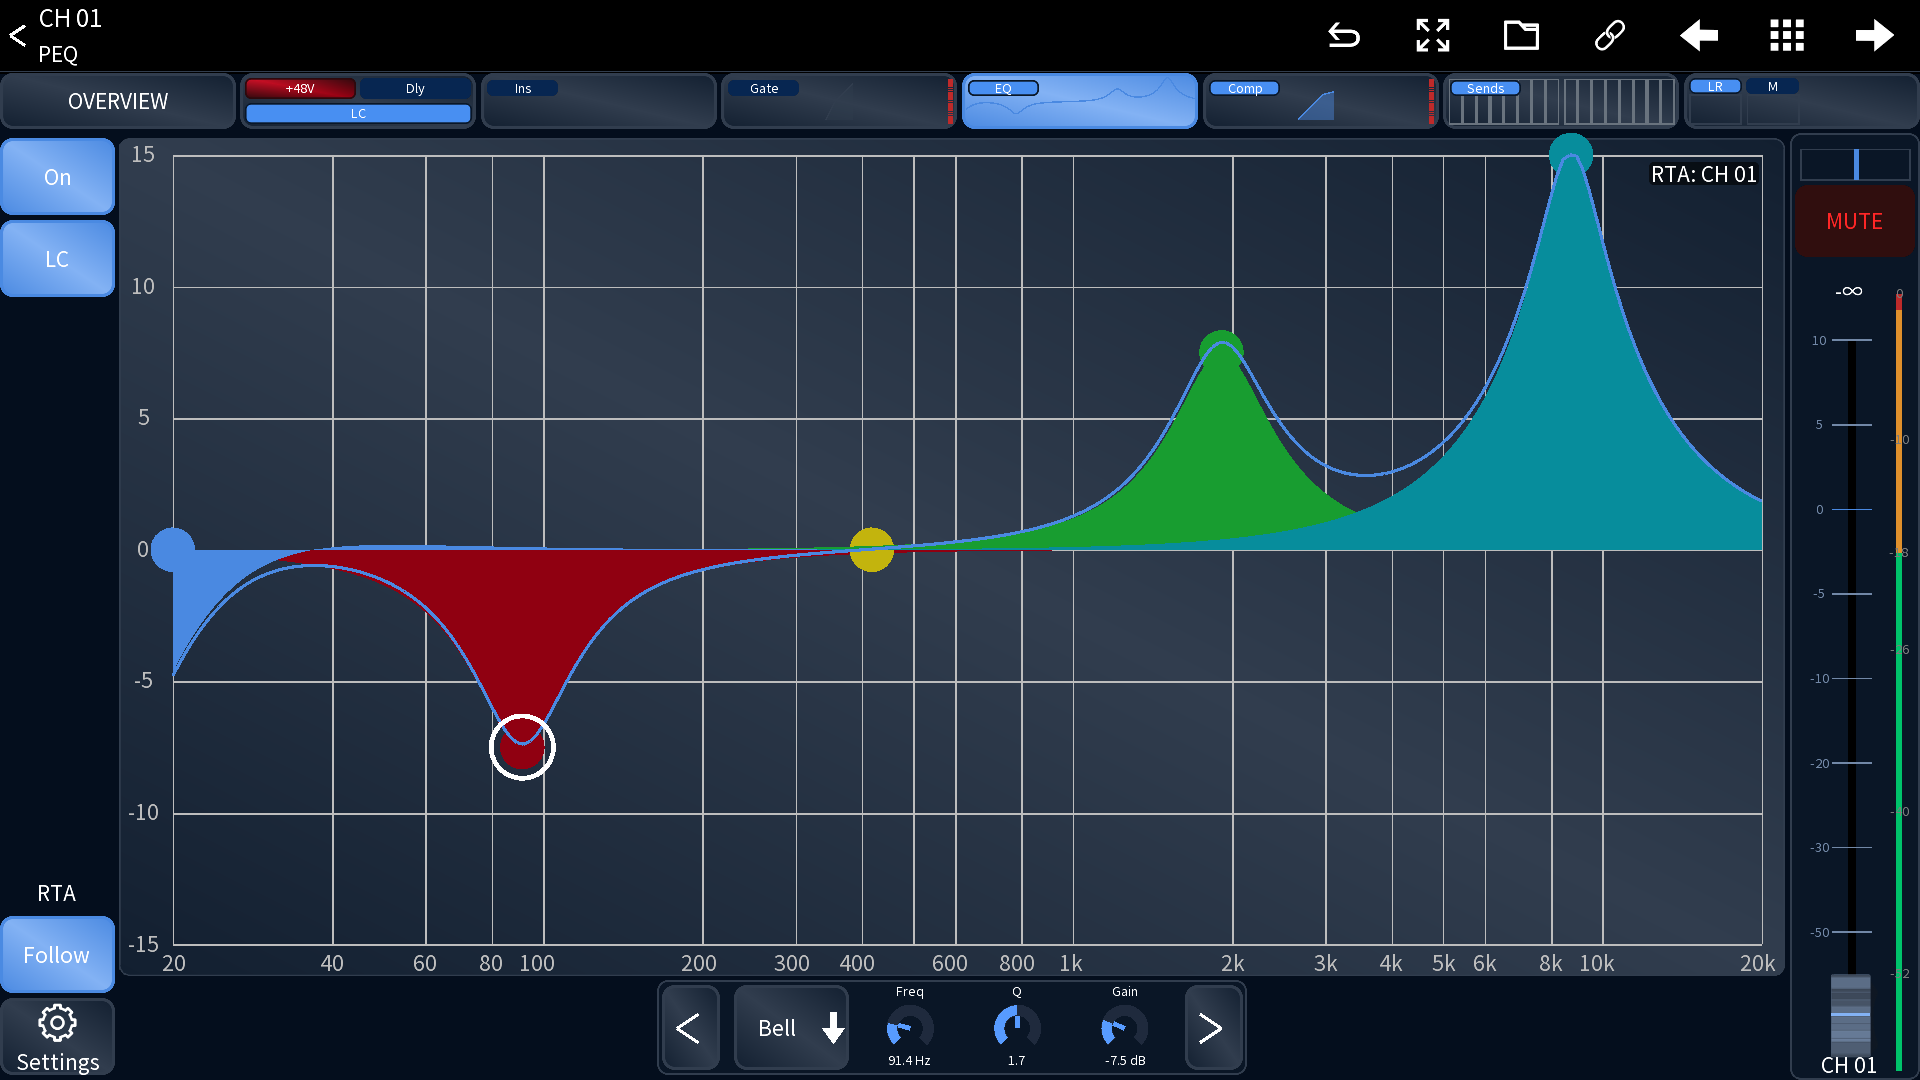Open the grid menu icon
Screen dimensions: 1920x1080
1786,36
